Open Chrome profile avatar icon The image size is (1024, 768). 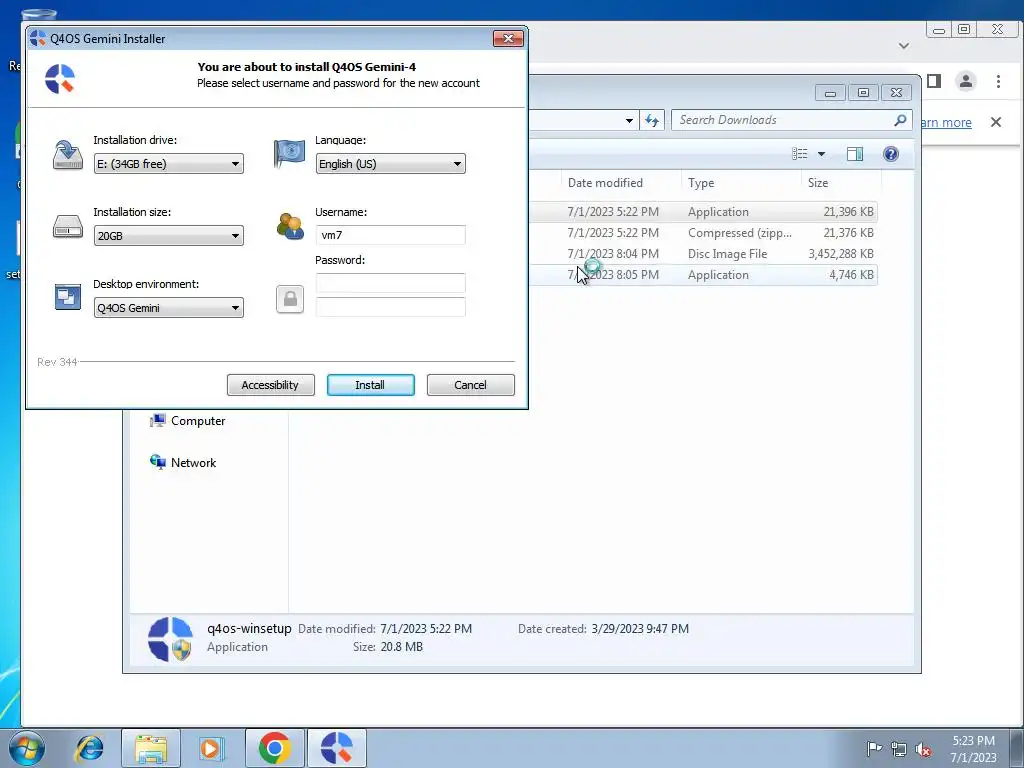966,81
